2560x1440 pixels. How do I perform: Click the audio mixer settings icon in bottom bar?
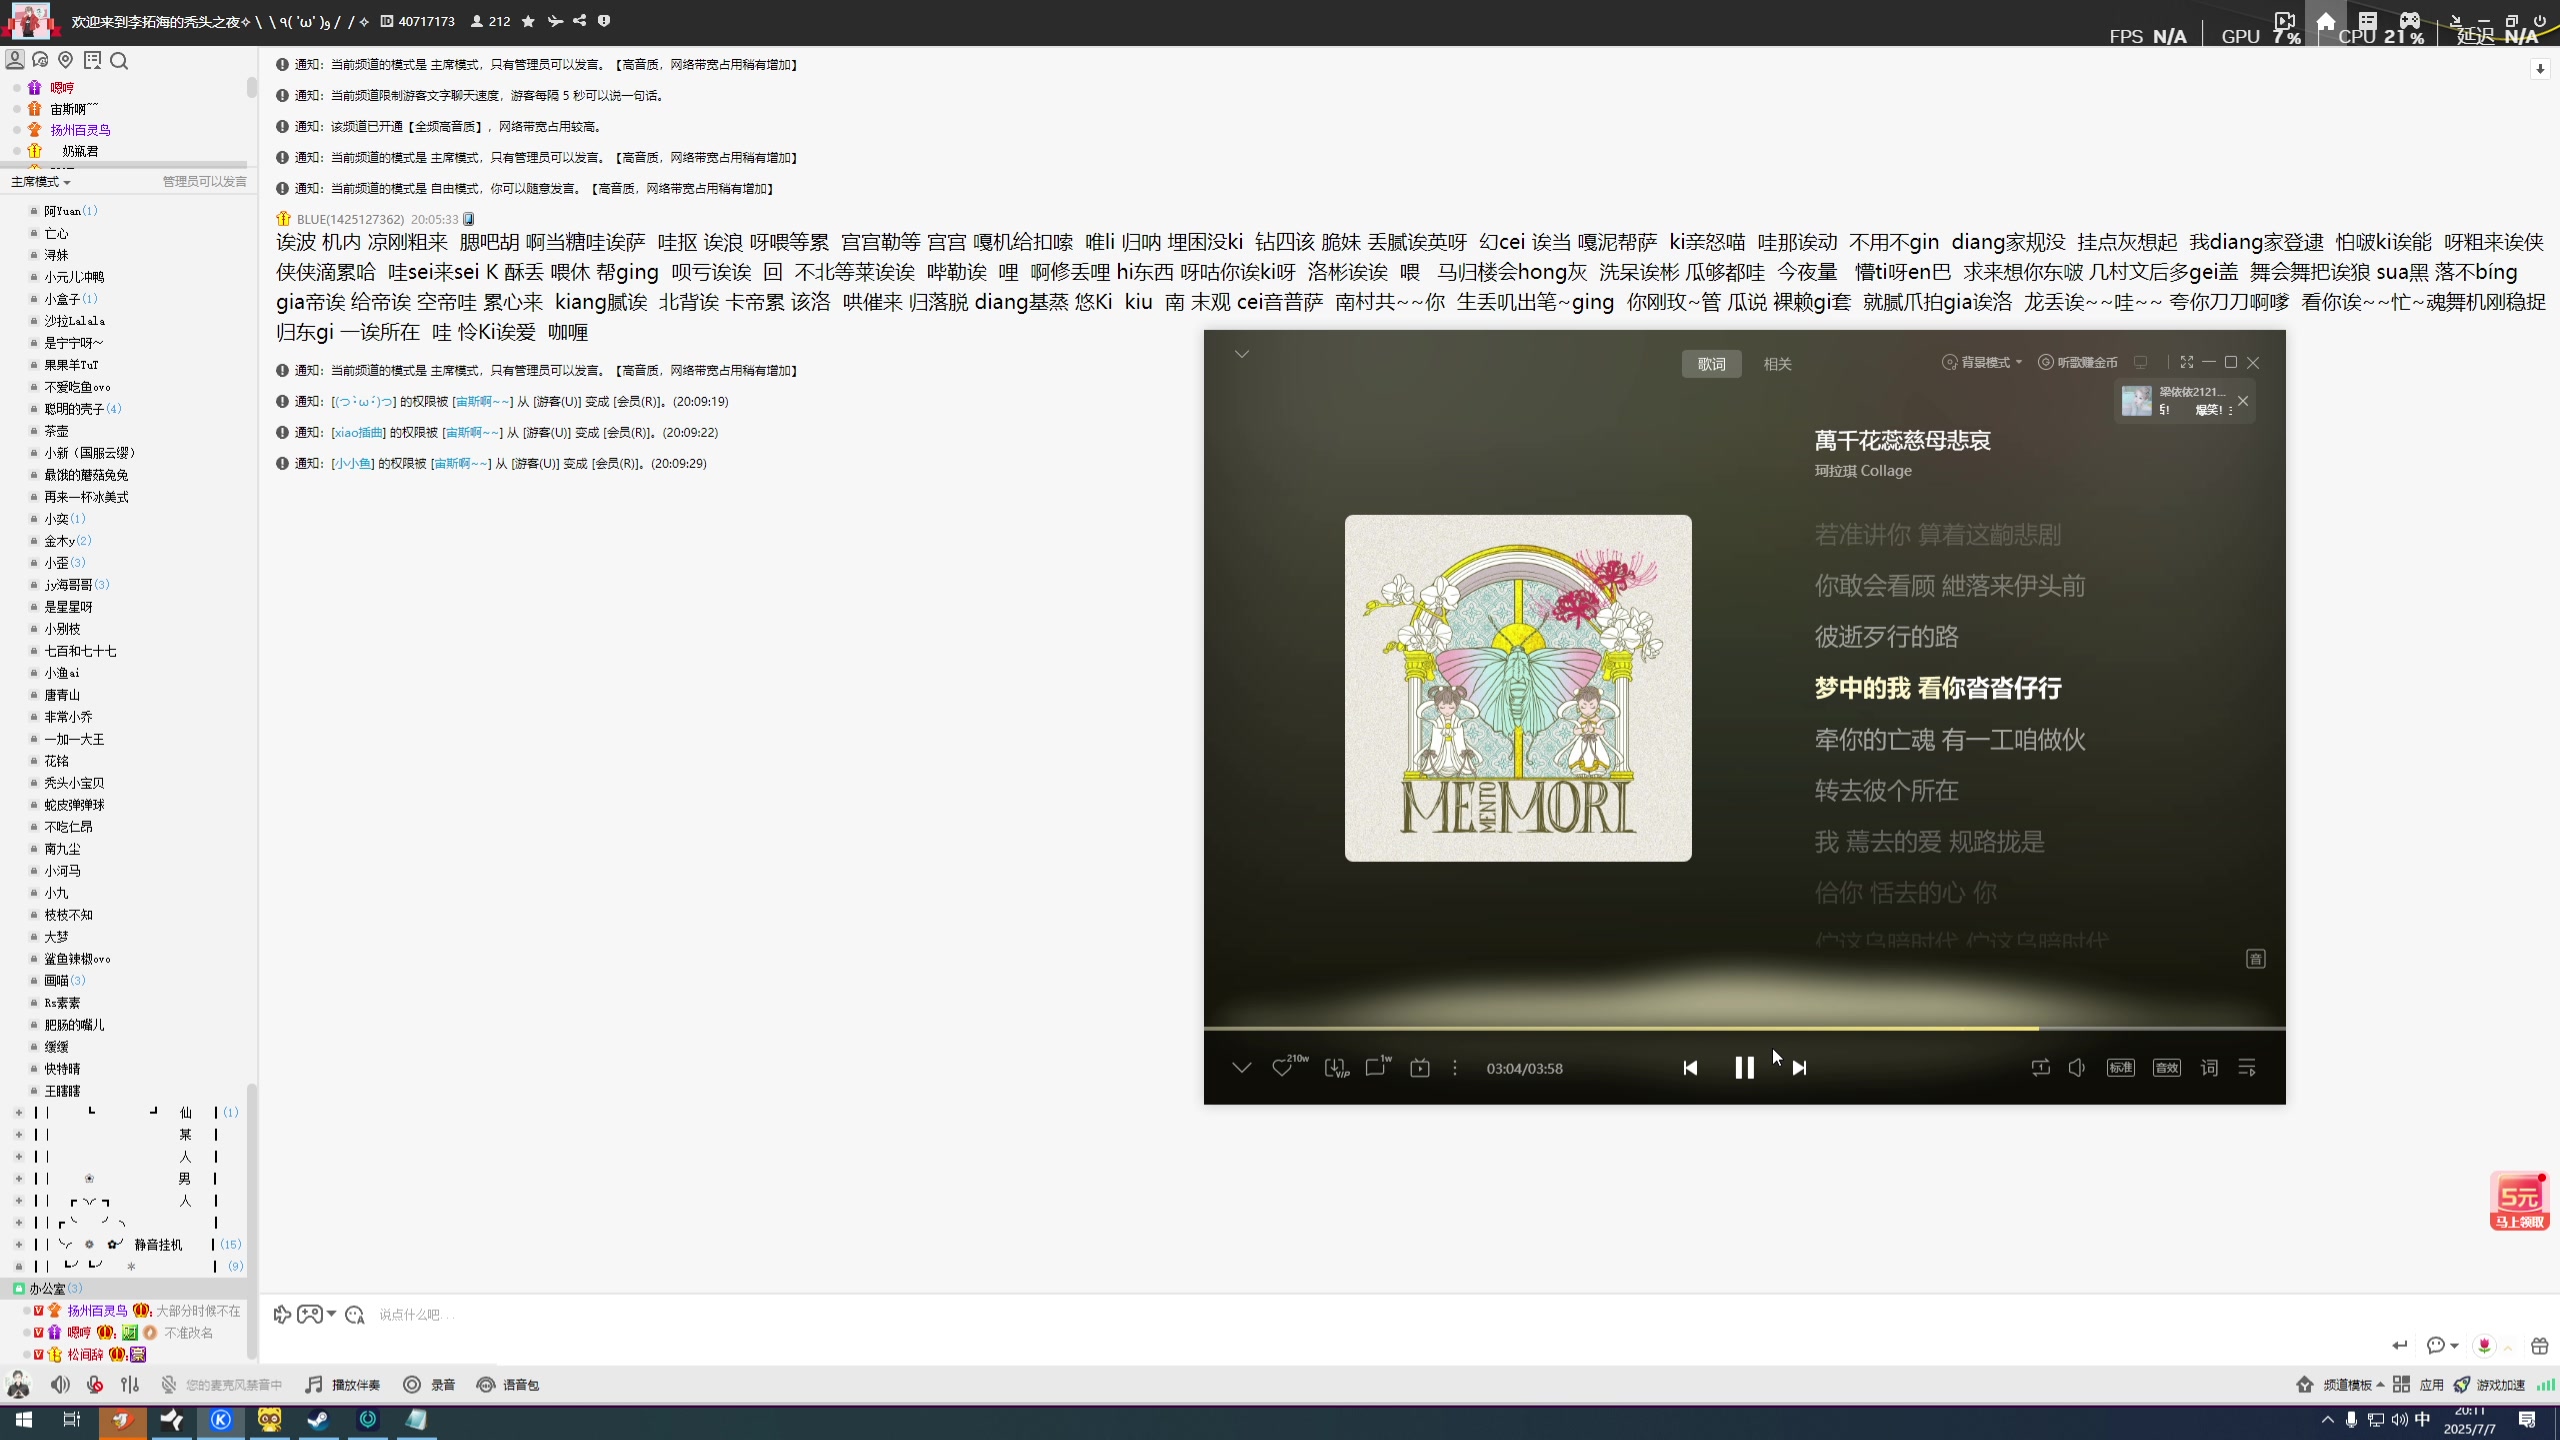[x=130, y=1385]
